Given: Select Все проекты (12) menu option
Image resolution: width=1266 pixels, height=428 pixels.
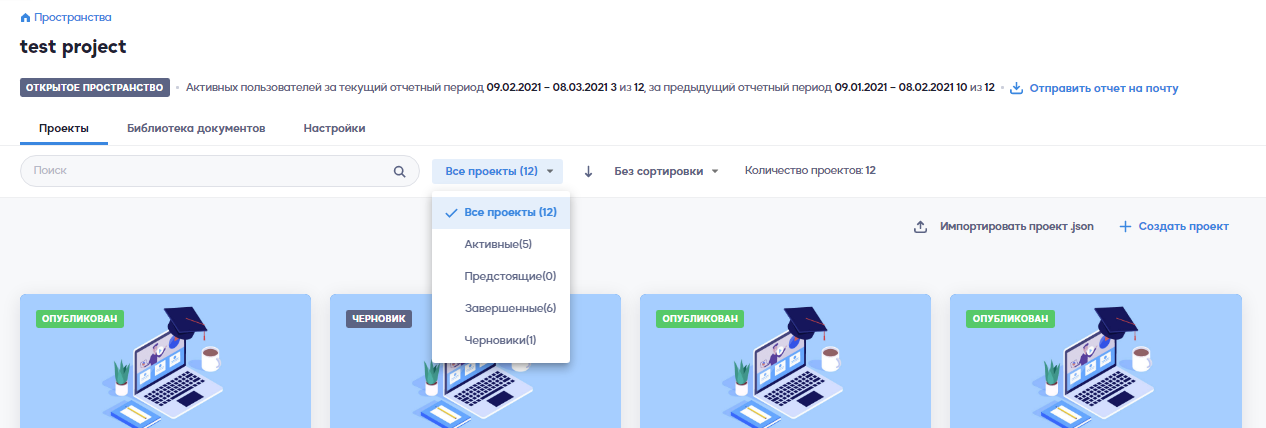Looking at the screenshot, I should tap(501, 212).
